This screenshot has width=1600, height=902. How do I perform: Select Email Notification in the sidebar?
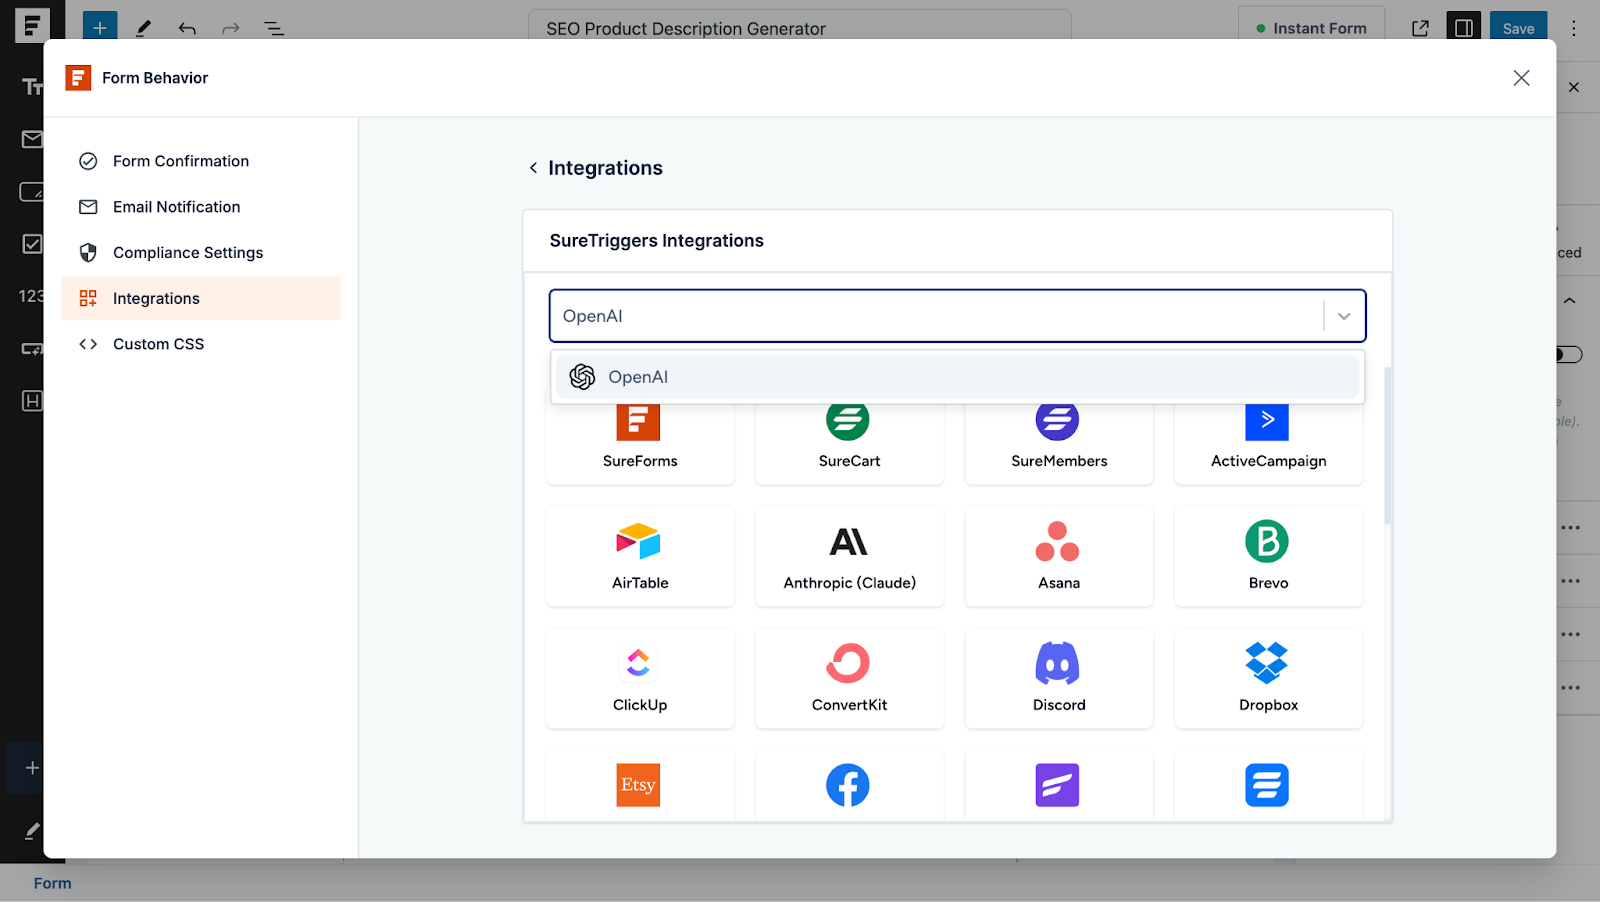point(176,206)
